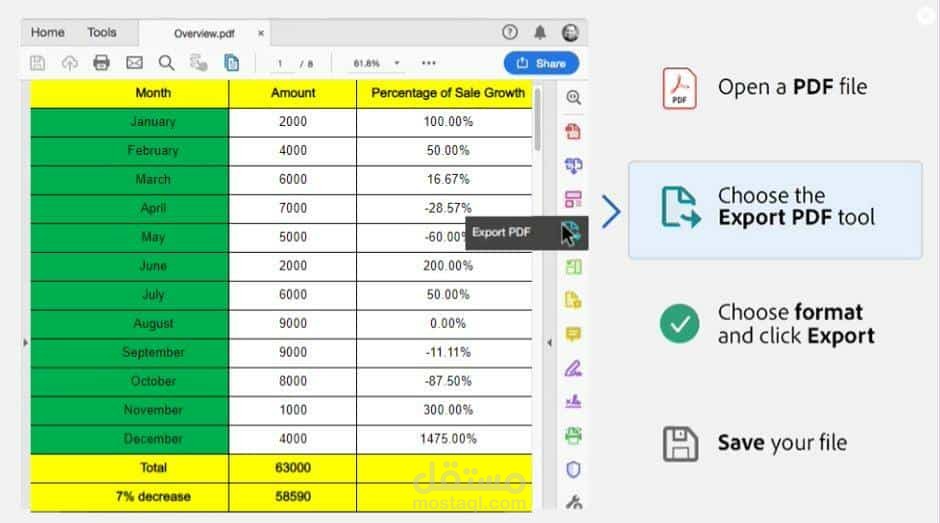Print the document using printer icon
Screen dimensions: 940x523
(101, 63)
